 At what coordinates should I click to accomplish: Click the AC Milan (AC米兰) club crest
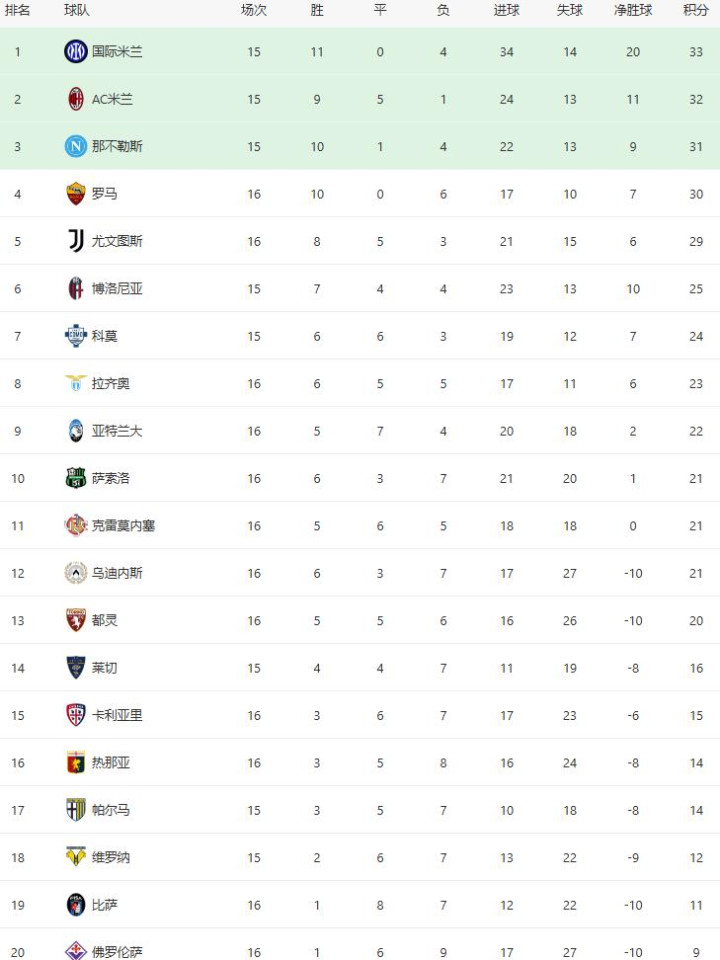tap(76, 99)
